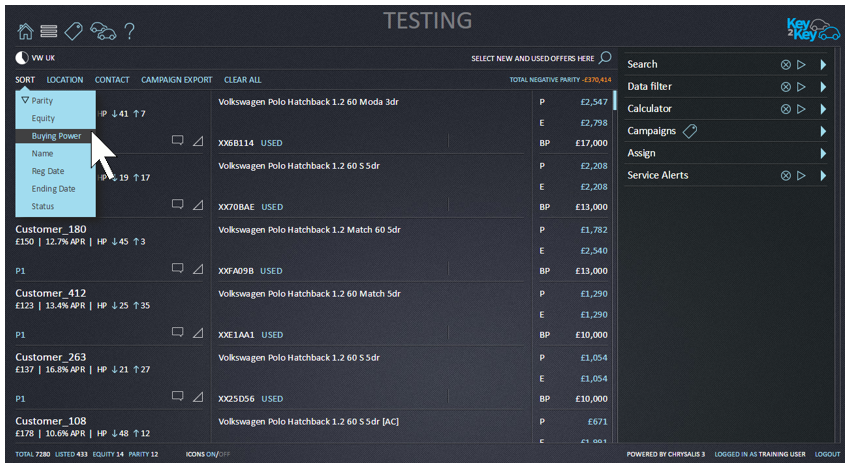The height and width of the screenshot is (466, 848).
Task: Open the SORT dropdown
Action: (x=25, y=79)
